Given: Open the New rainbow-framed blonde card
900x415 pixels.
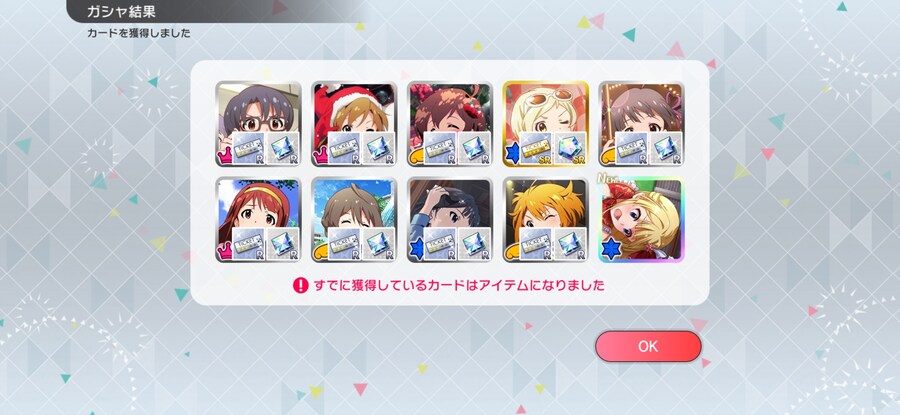Looking at the screenshot, I should tap(641, 220).
